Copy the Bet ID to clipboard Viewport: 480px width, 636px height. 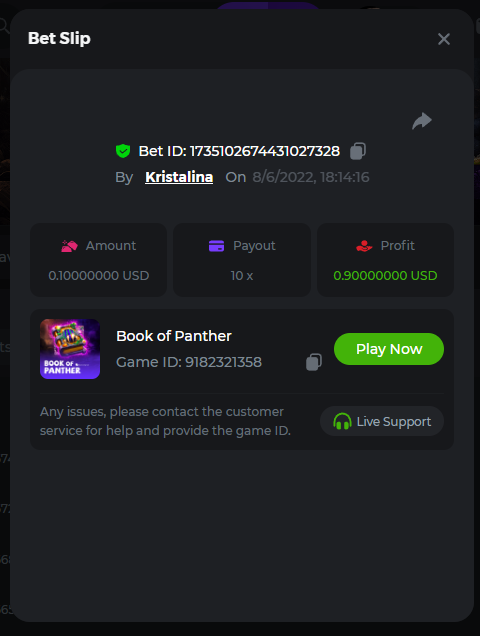click(x=358, y=151)
